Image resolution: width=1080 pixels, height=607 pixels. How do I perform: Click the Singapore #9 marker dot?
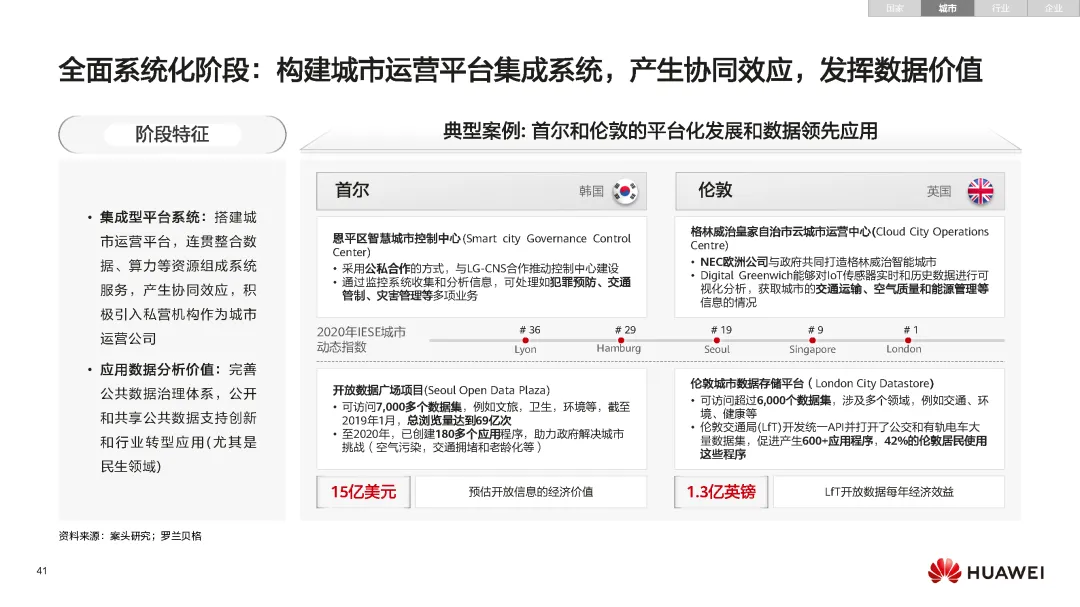click(x=812, y=340)
